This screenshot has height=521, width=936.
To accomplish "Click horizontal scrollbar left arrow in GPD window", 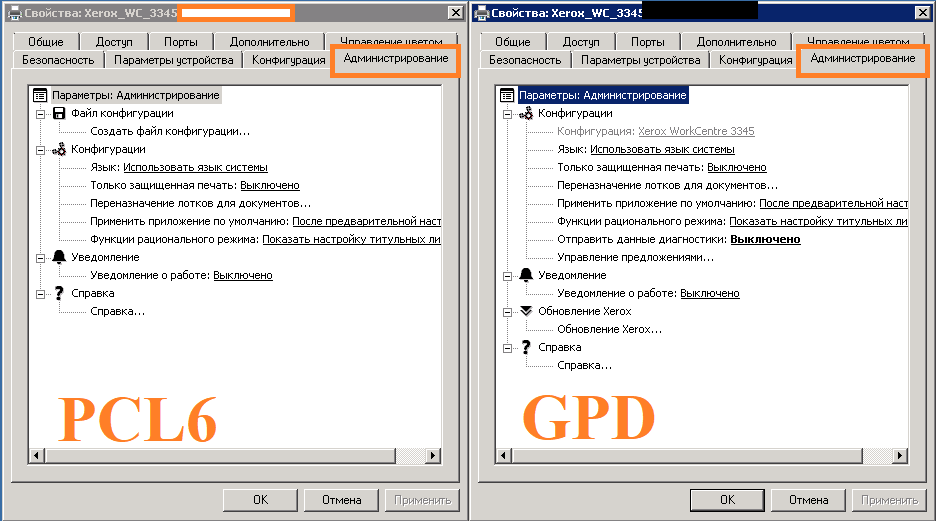I will click(x=503, y=456).
